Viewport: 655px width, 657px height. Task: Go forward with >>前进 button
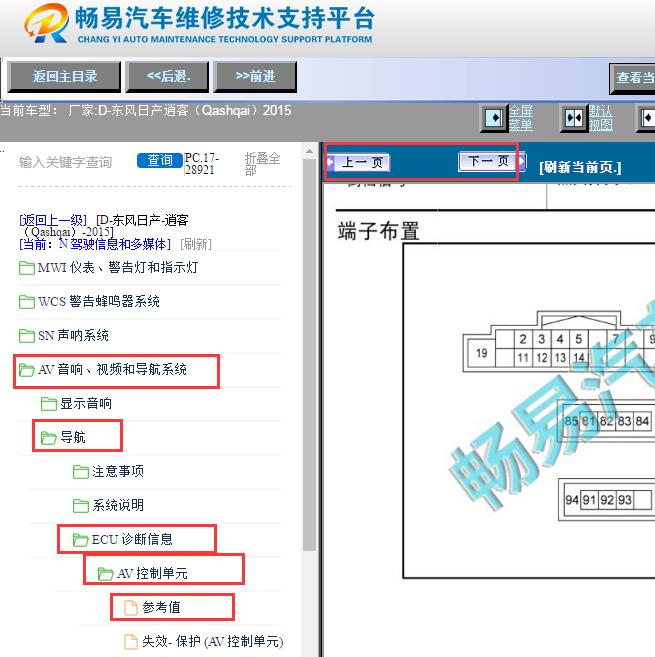[255, 77]
